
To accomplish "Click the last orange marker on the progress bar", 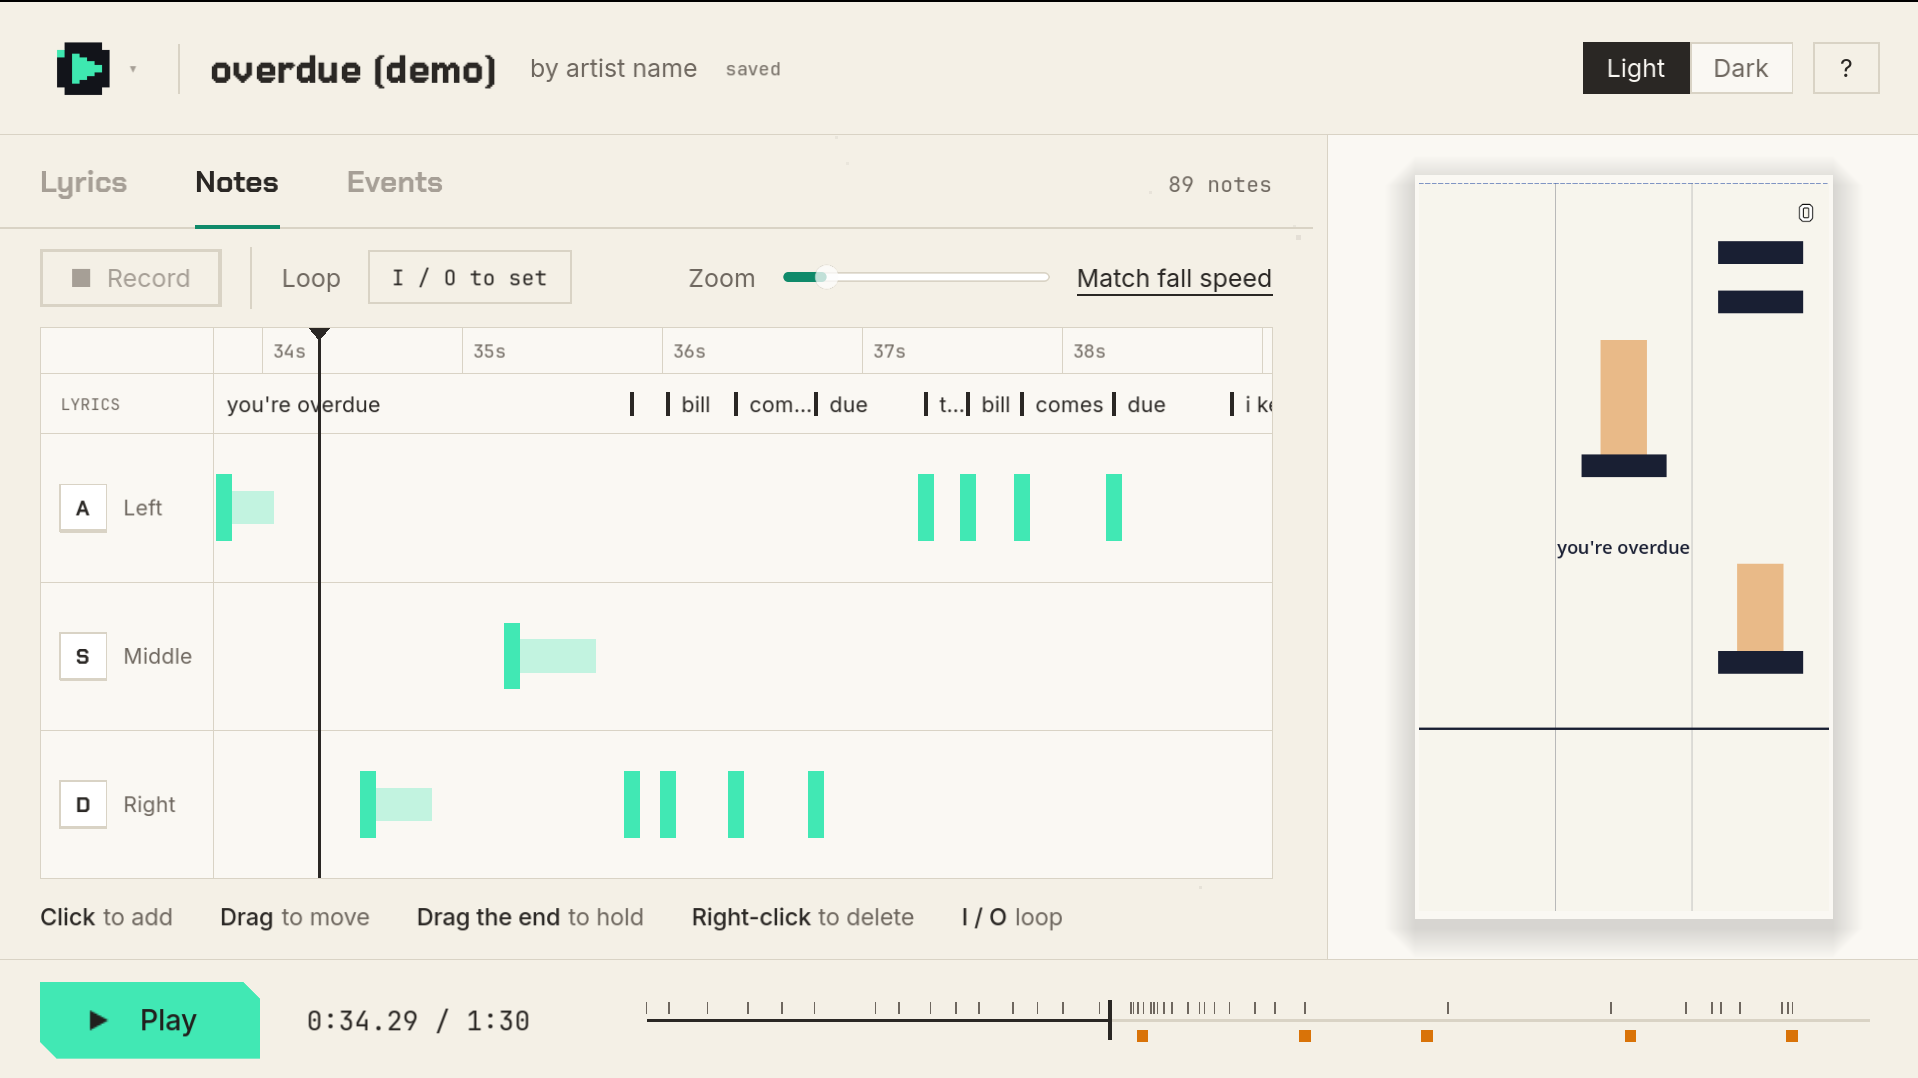I will point(1792,1036).
